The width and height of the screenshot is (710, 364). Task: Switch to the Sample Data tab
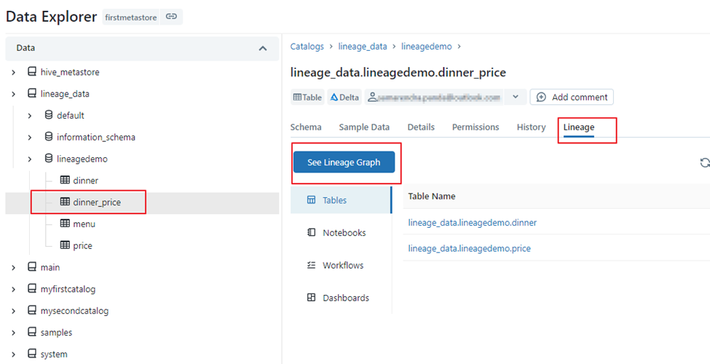(x=364, y=127)
